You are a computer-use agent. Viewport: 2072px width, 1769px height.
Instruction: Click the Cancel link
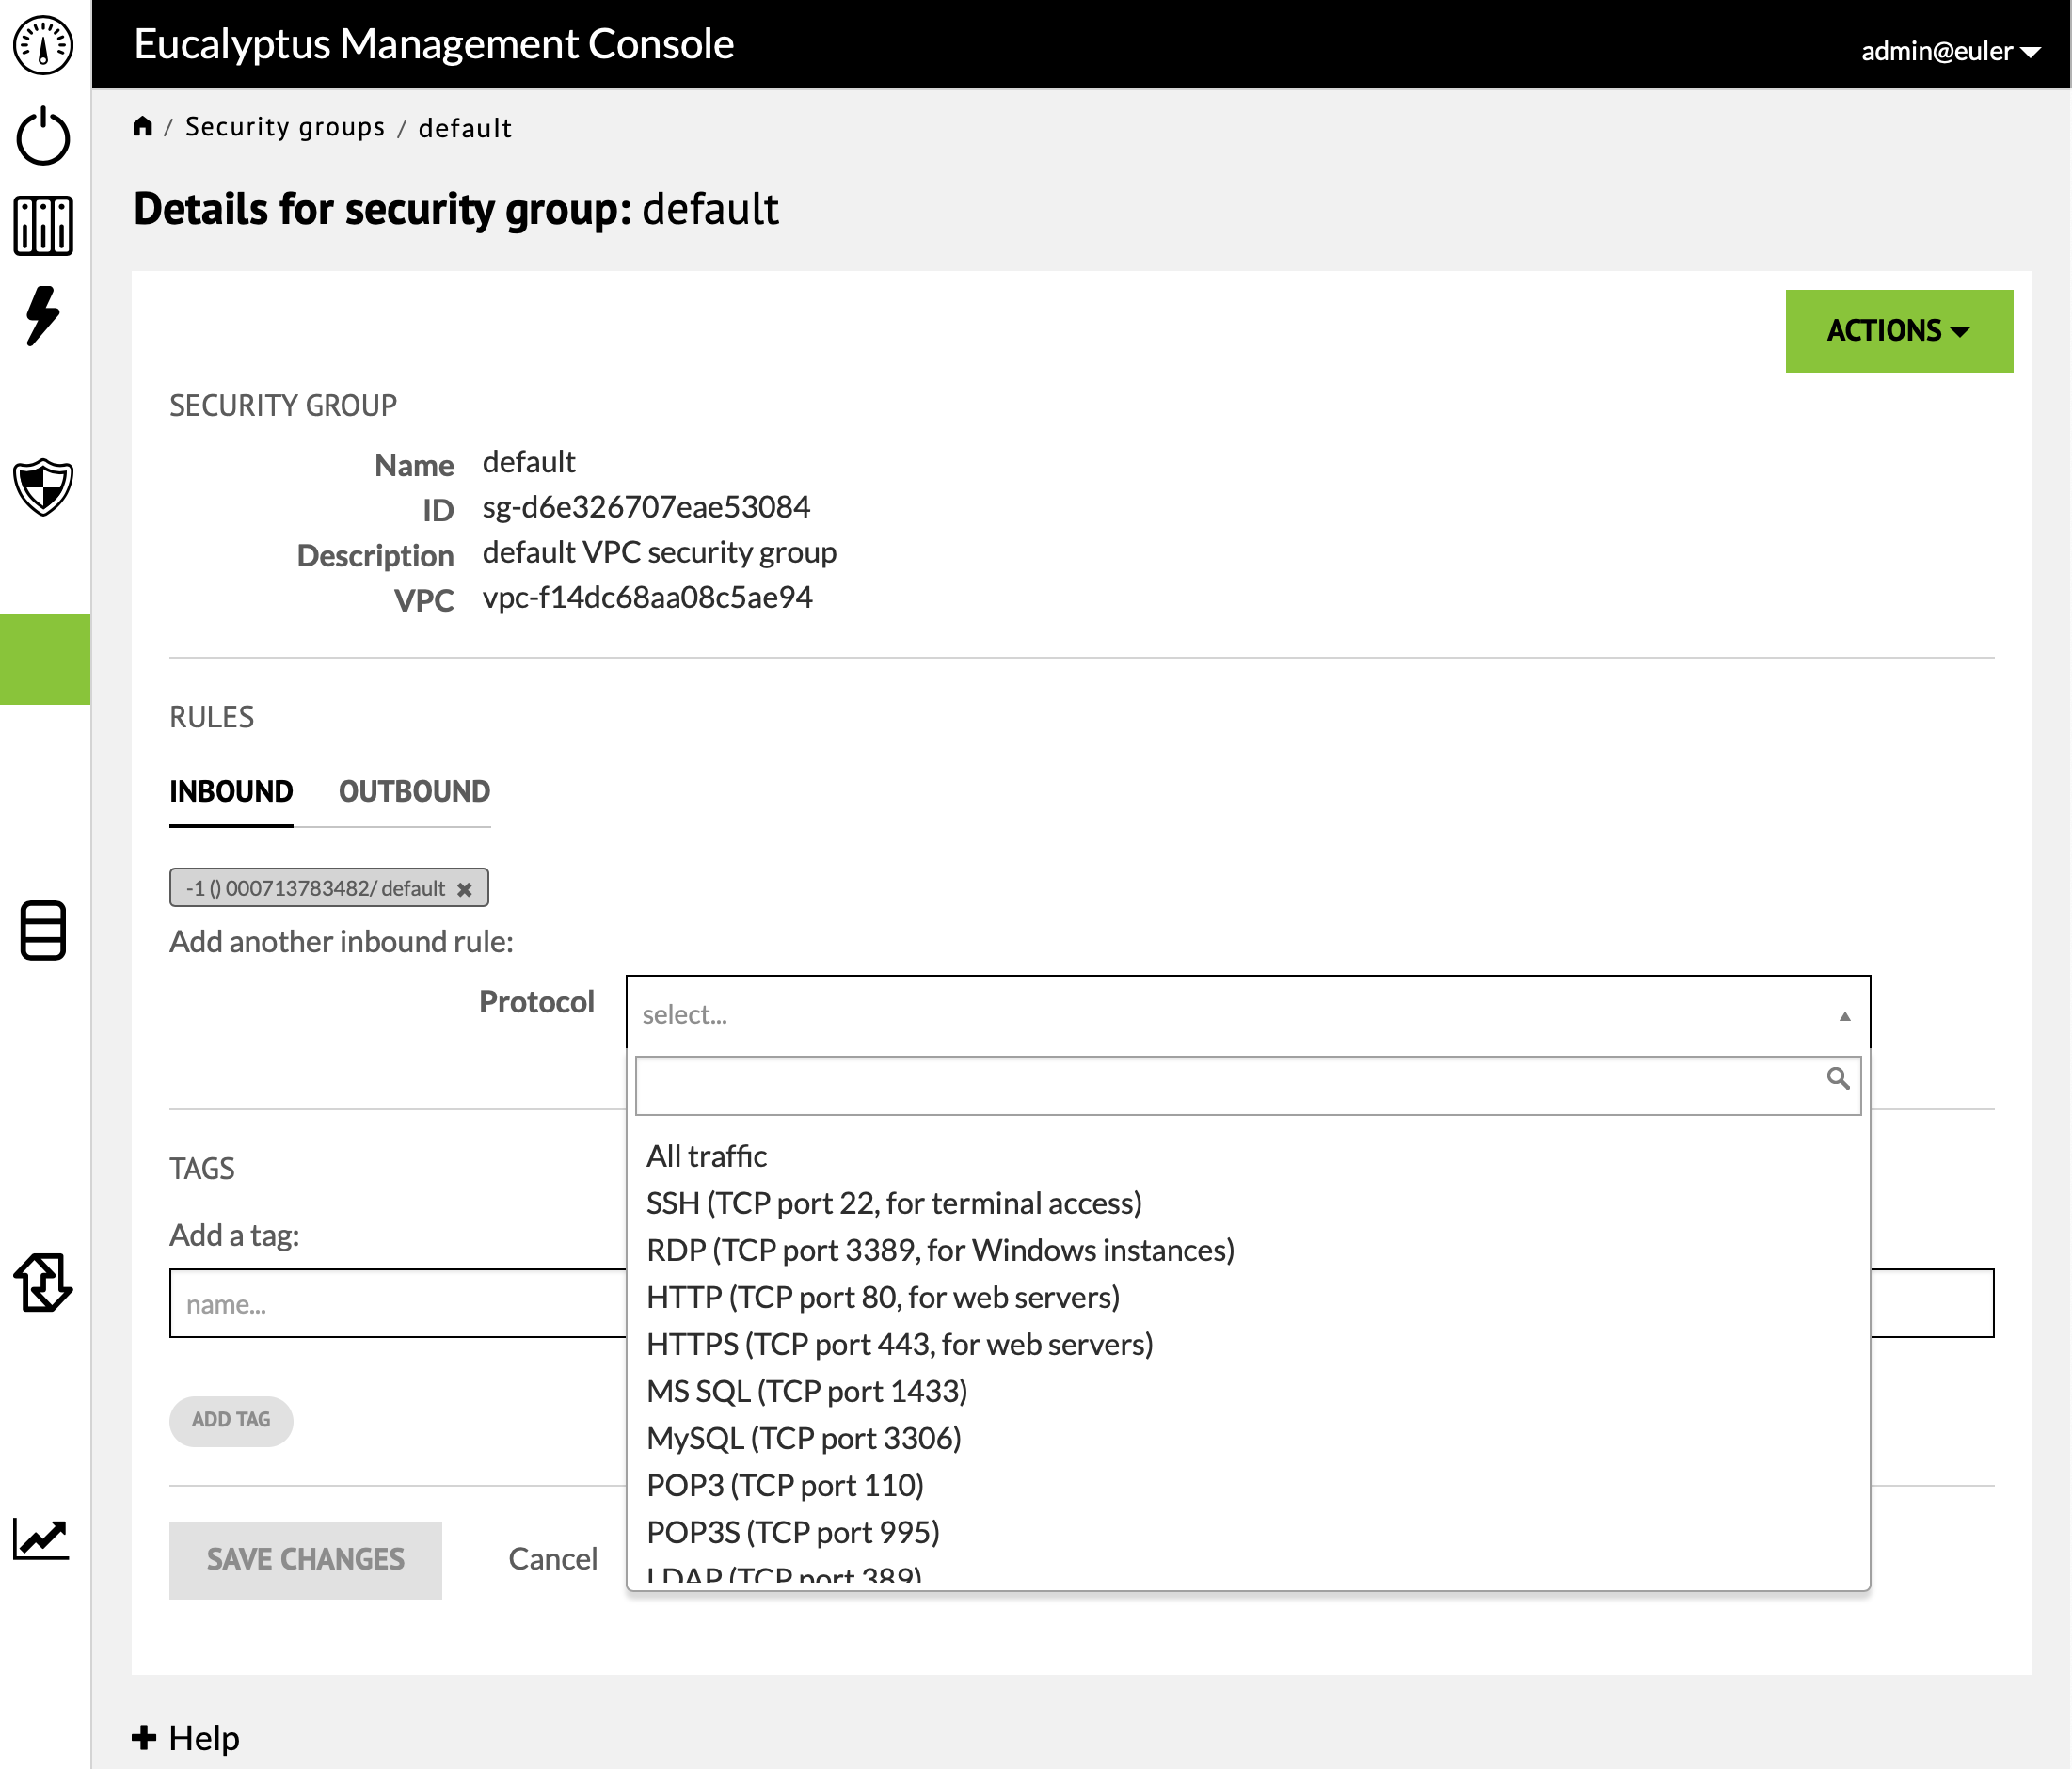553,1559
